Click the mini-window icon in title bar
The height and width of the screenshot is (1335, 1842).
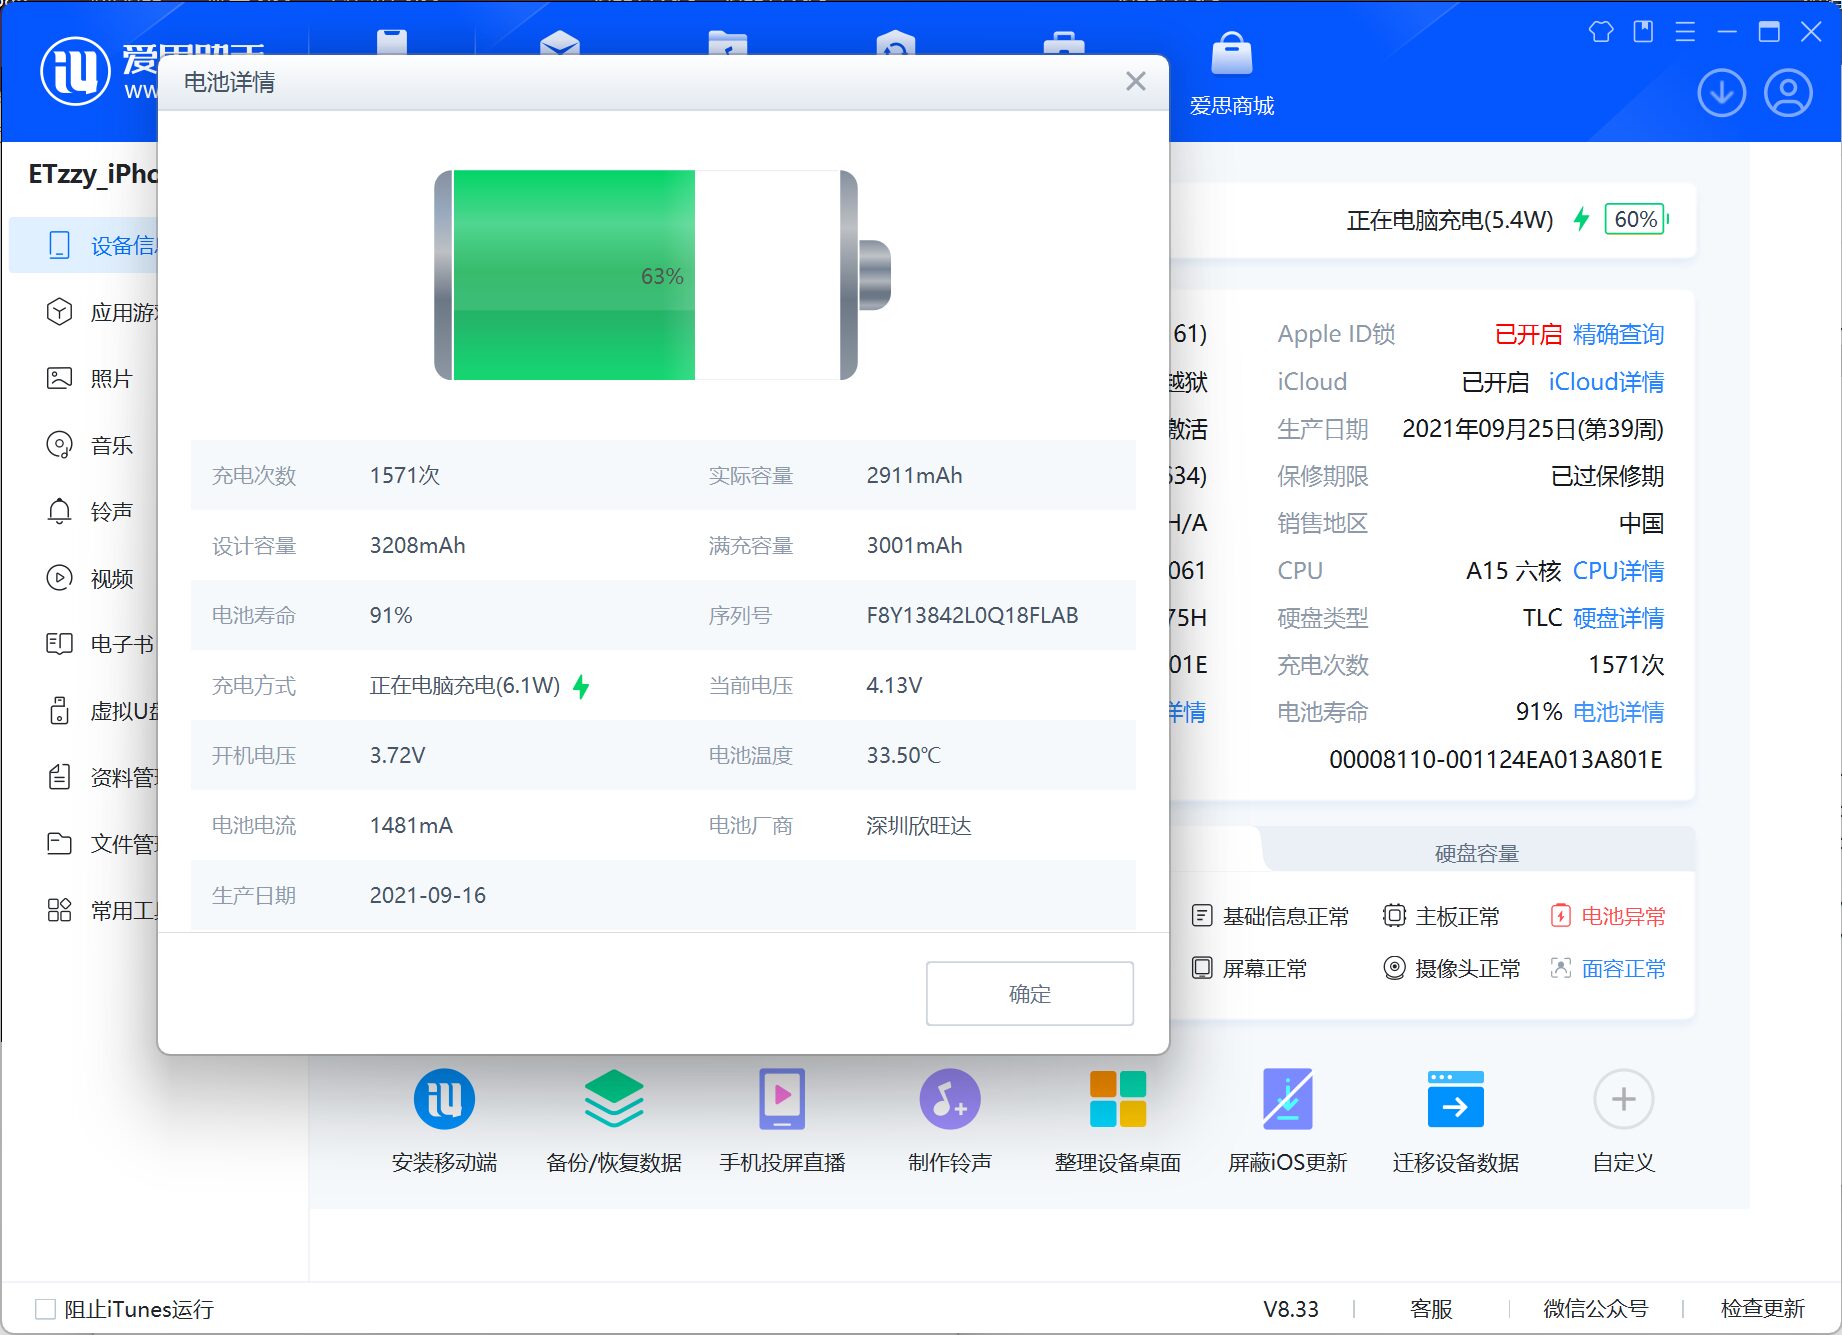1643,32
